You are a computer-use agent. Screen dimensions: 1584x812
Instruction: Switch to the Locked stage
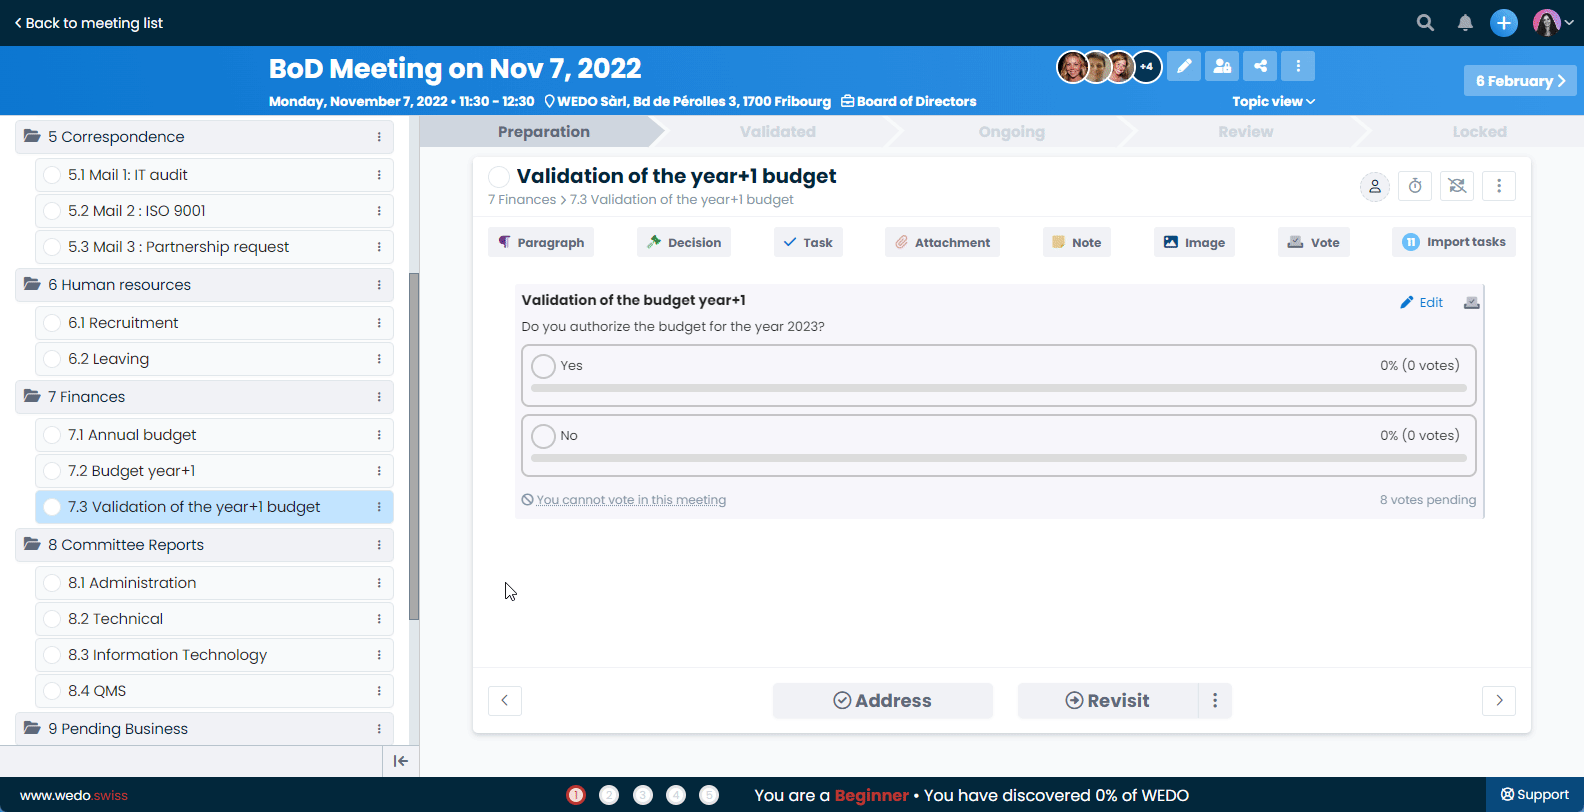pos(1480,132)
